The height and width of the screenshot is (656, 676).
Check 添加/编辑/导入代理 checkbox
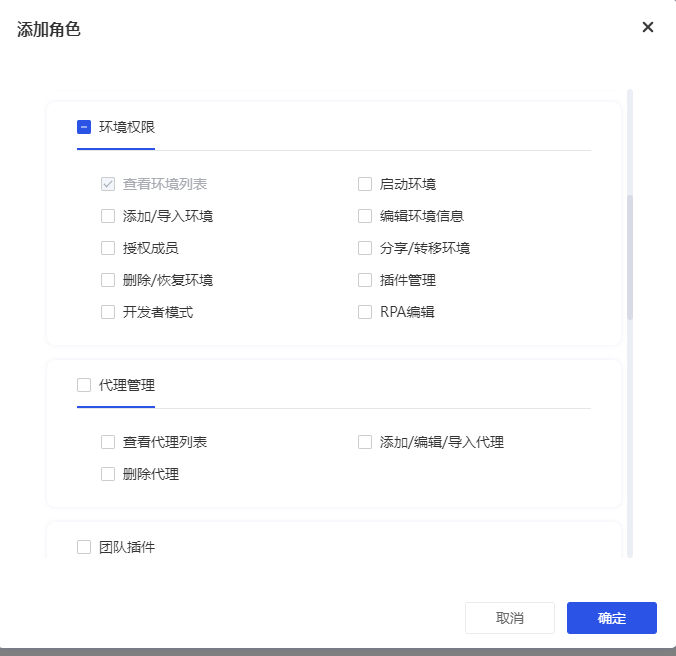[x=365, y=442]
